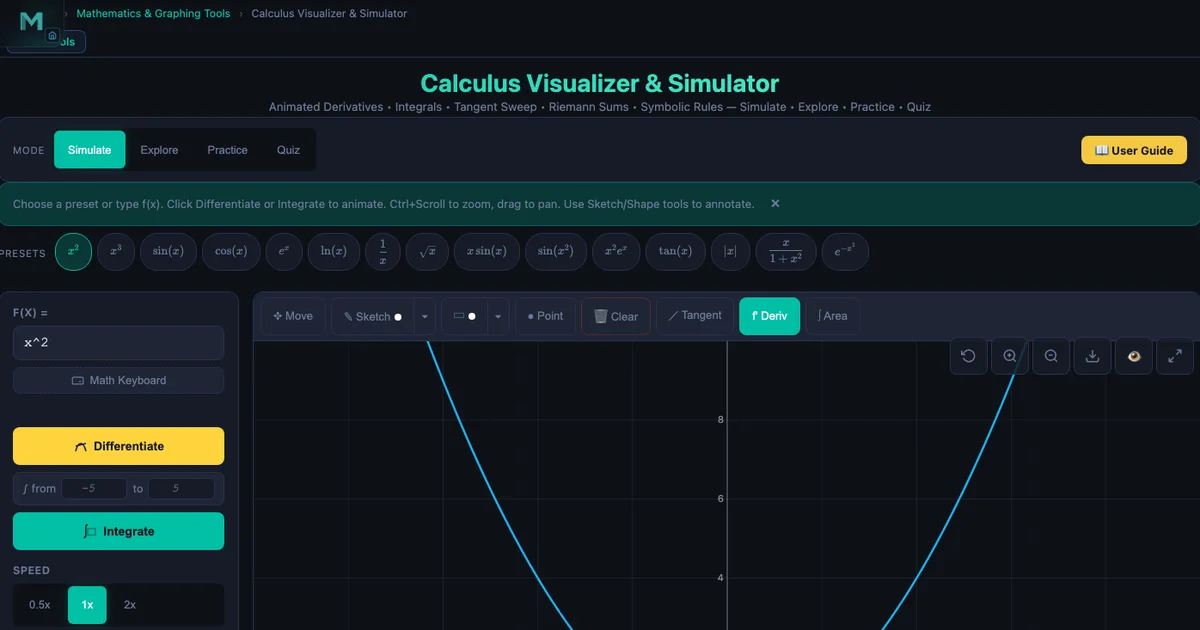Select the x sin(x) preset

pos(487,252)
